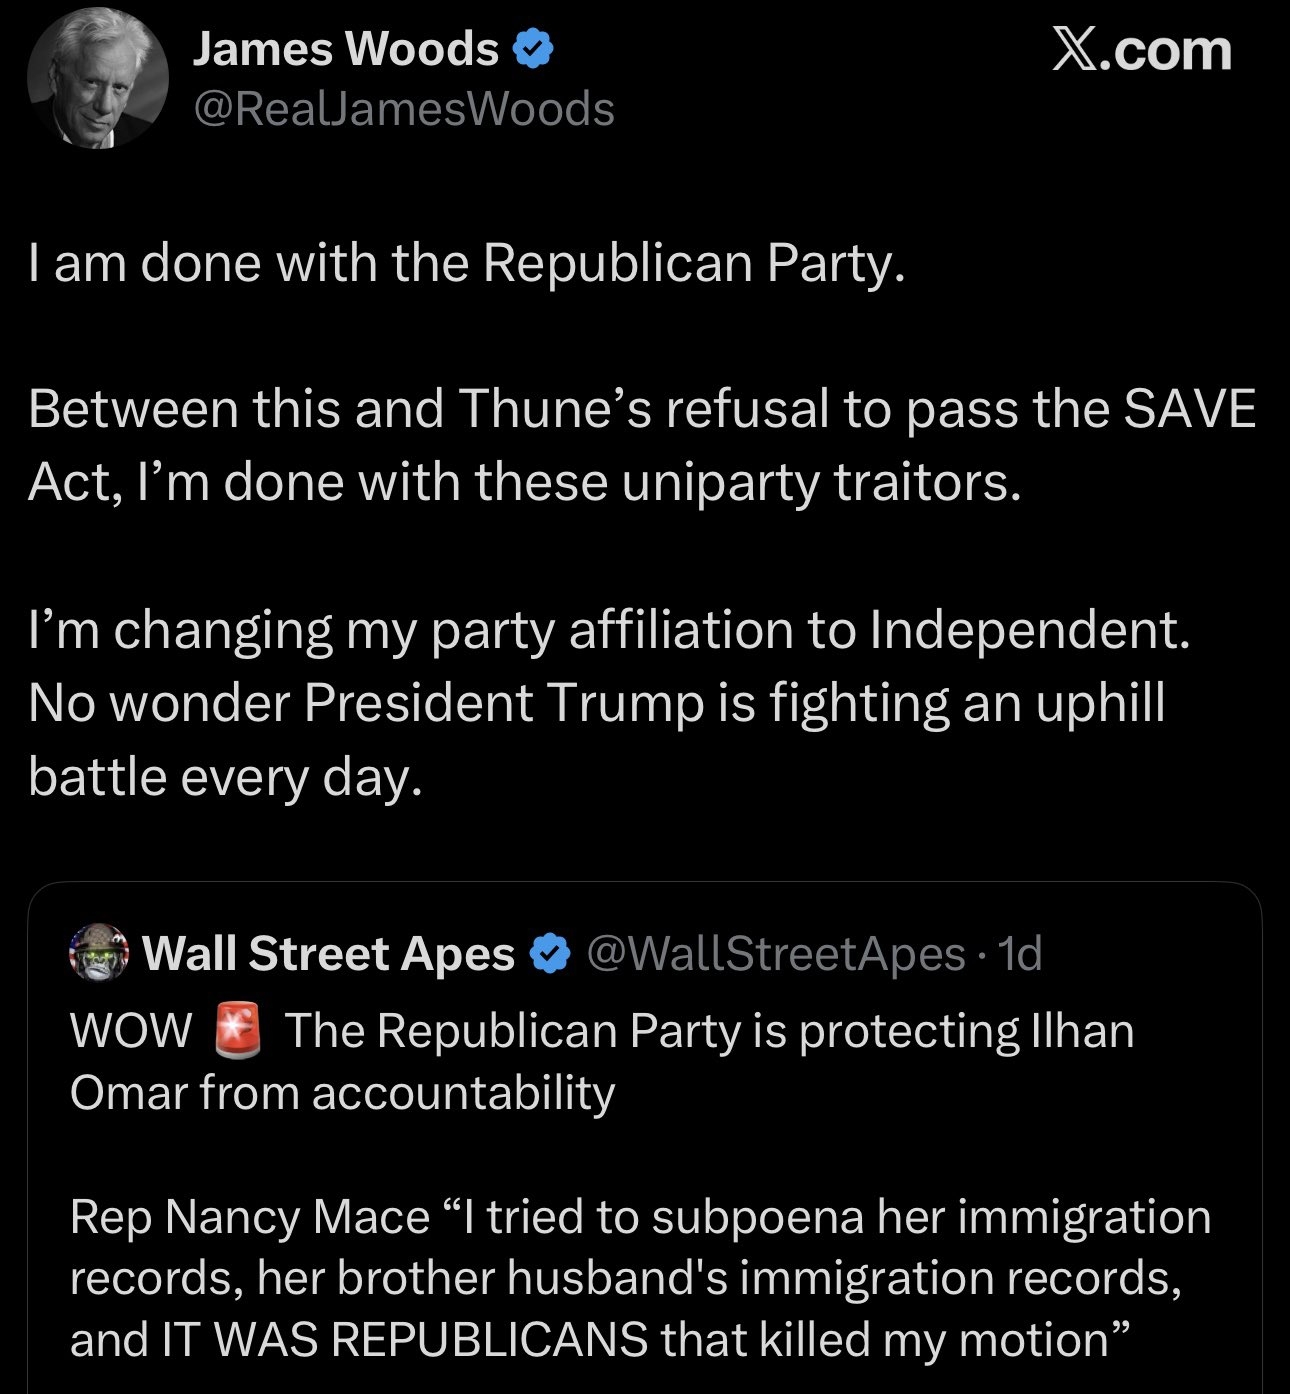The height and width of the screenshot is (1394, 1290).
Task: Click Wall Street Apes' verified checkmark badge
Action: (x=549, y=954)
